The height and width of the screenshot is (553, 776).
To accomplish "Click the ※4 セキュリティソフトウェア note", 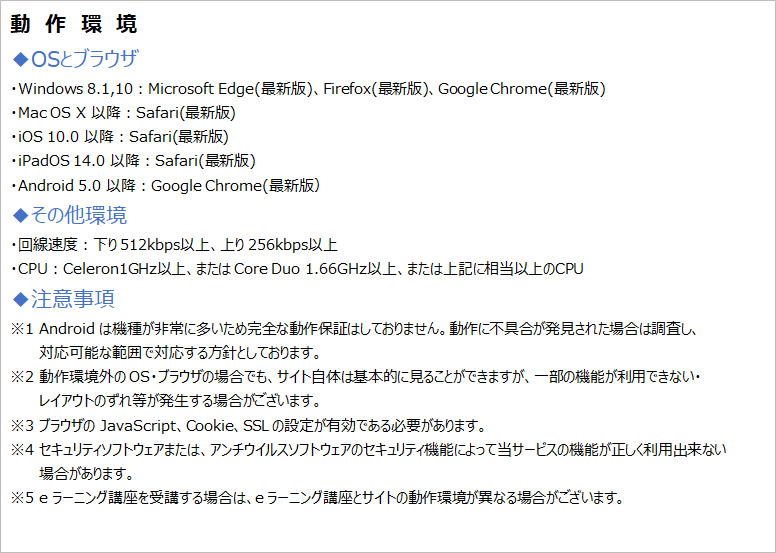I will tap(369, 461).
